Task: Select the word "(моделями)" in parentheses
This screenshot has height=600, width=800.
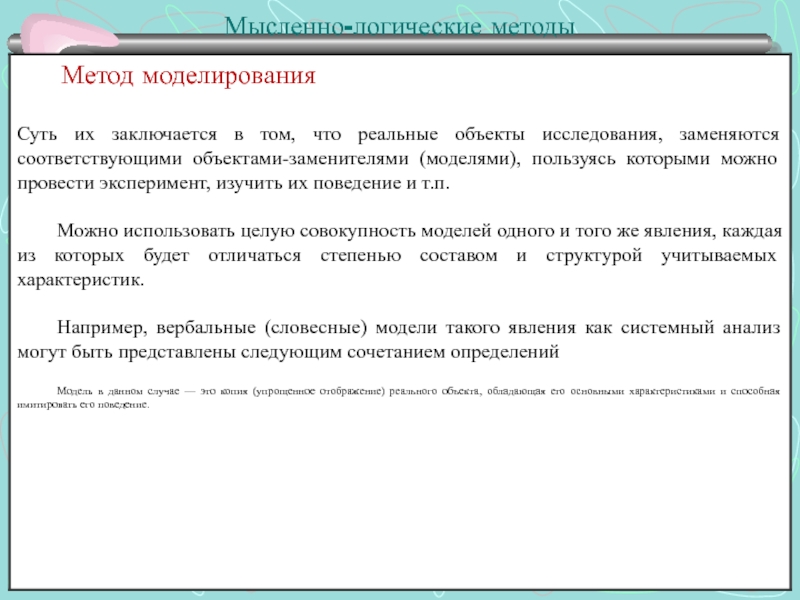Action: 470,159
